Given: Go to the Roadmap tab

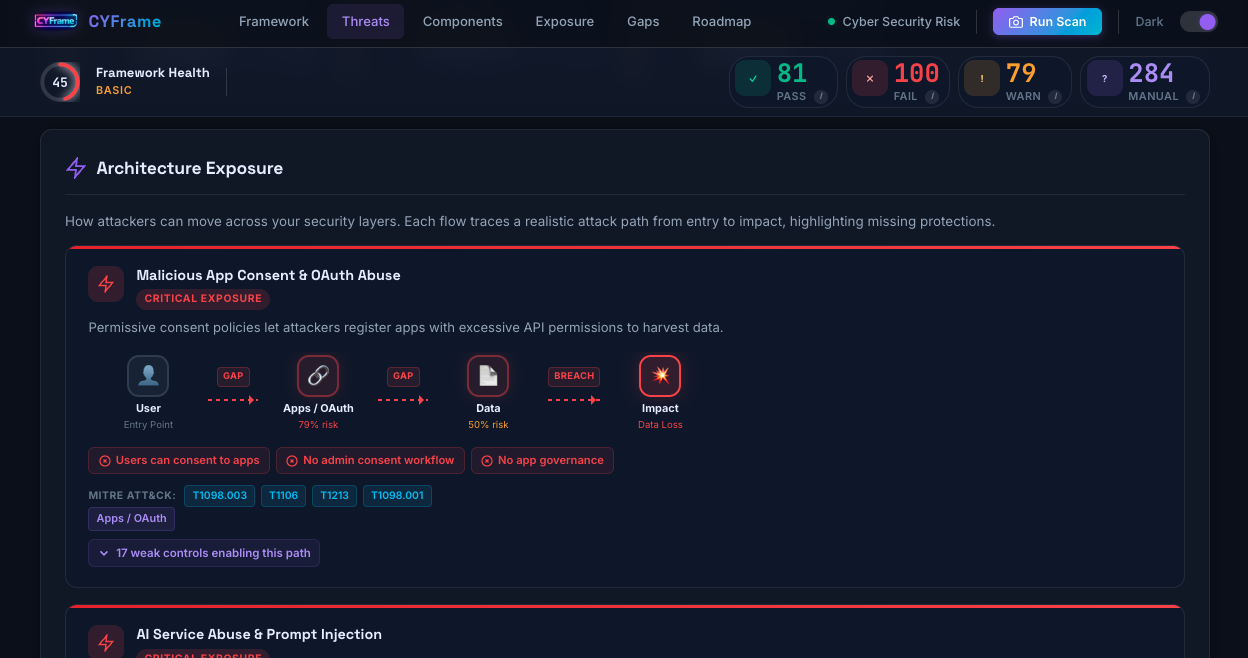Looking at the screenshot, I should coord(721,22).
